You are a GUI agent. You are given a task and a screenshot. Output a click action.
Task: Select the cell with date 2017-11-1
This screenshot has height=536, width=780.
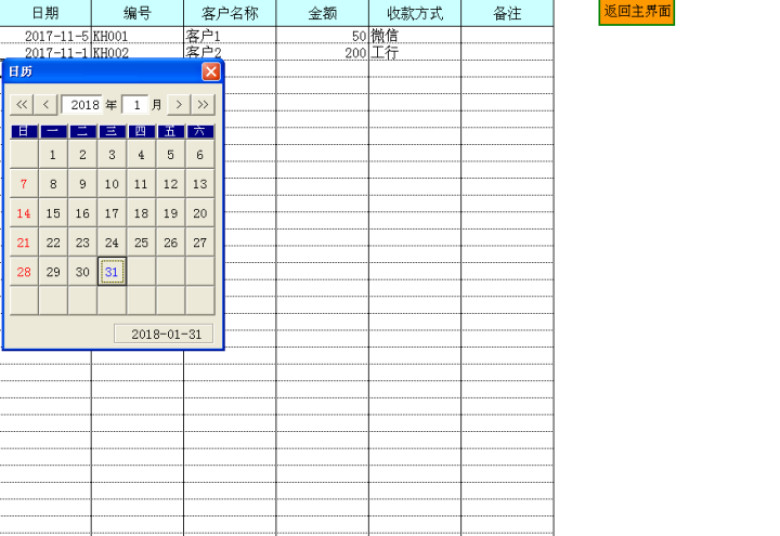click(45, 52)
